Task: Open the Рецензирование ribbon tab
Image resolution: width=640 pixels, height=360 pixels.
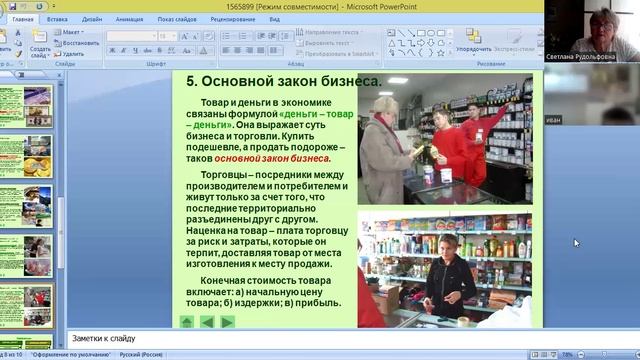Action: (233, 19)
